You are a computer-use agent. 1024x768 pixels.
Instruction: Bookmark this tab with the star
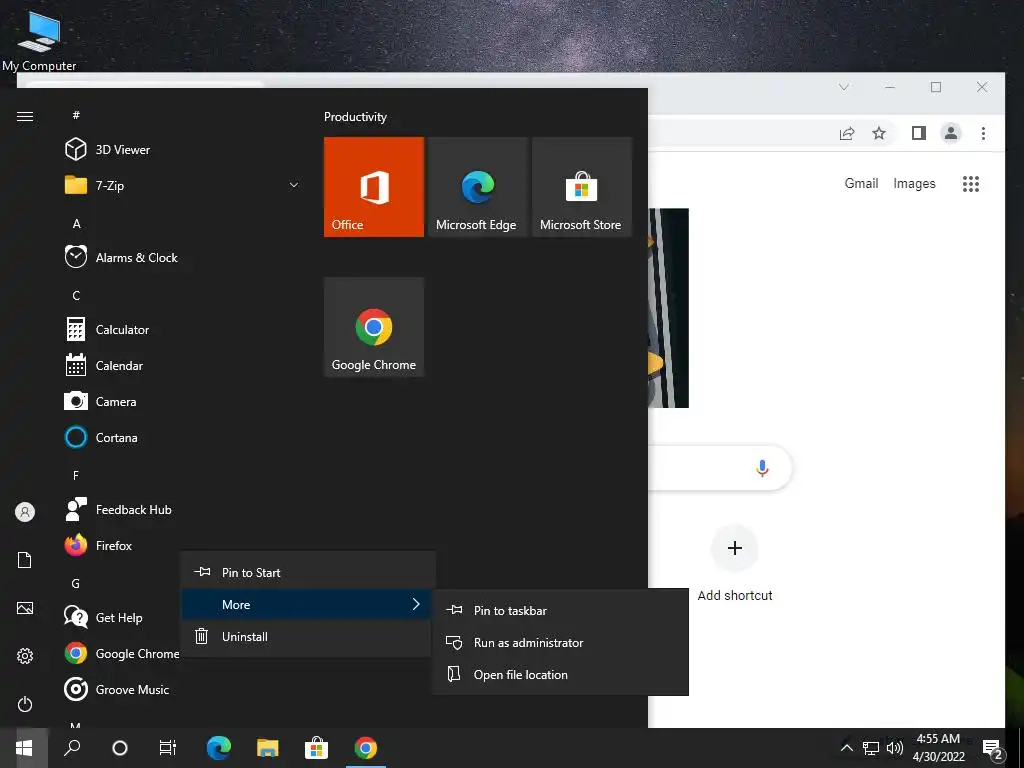click(x=879, y=133)
